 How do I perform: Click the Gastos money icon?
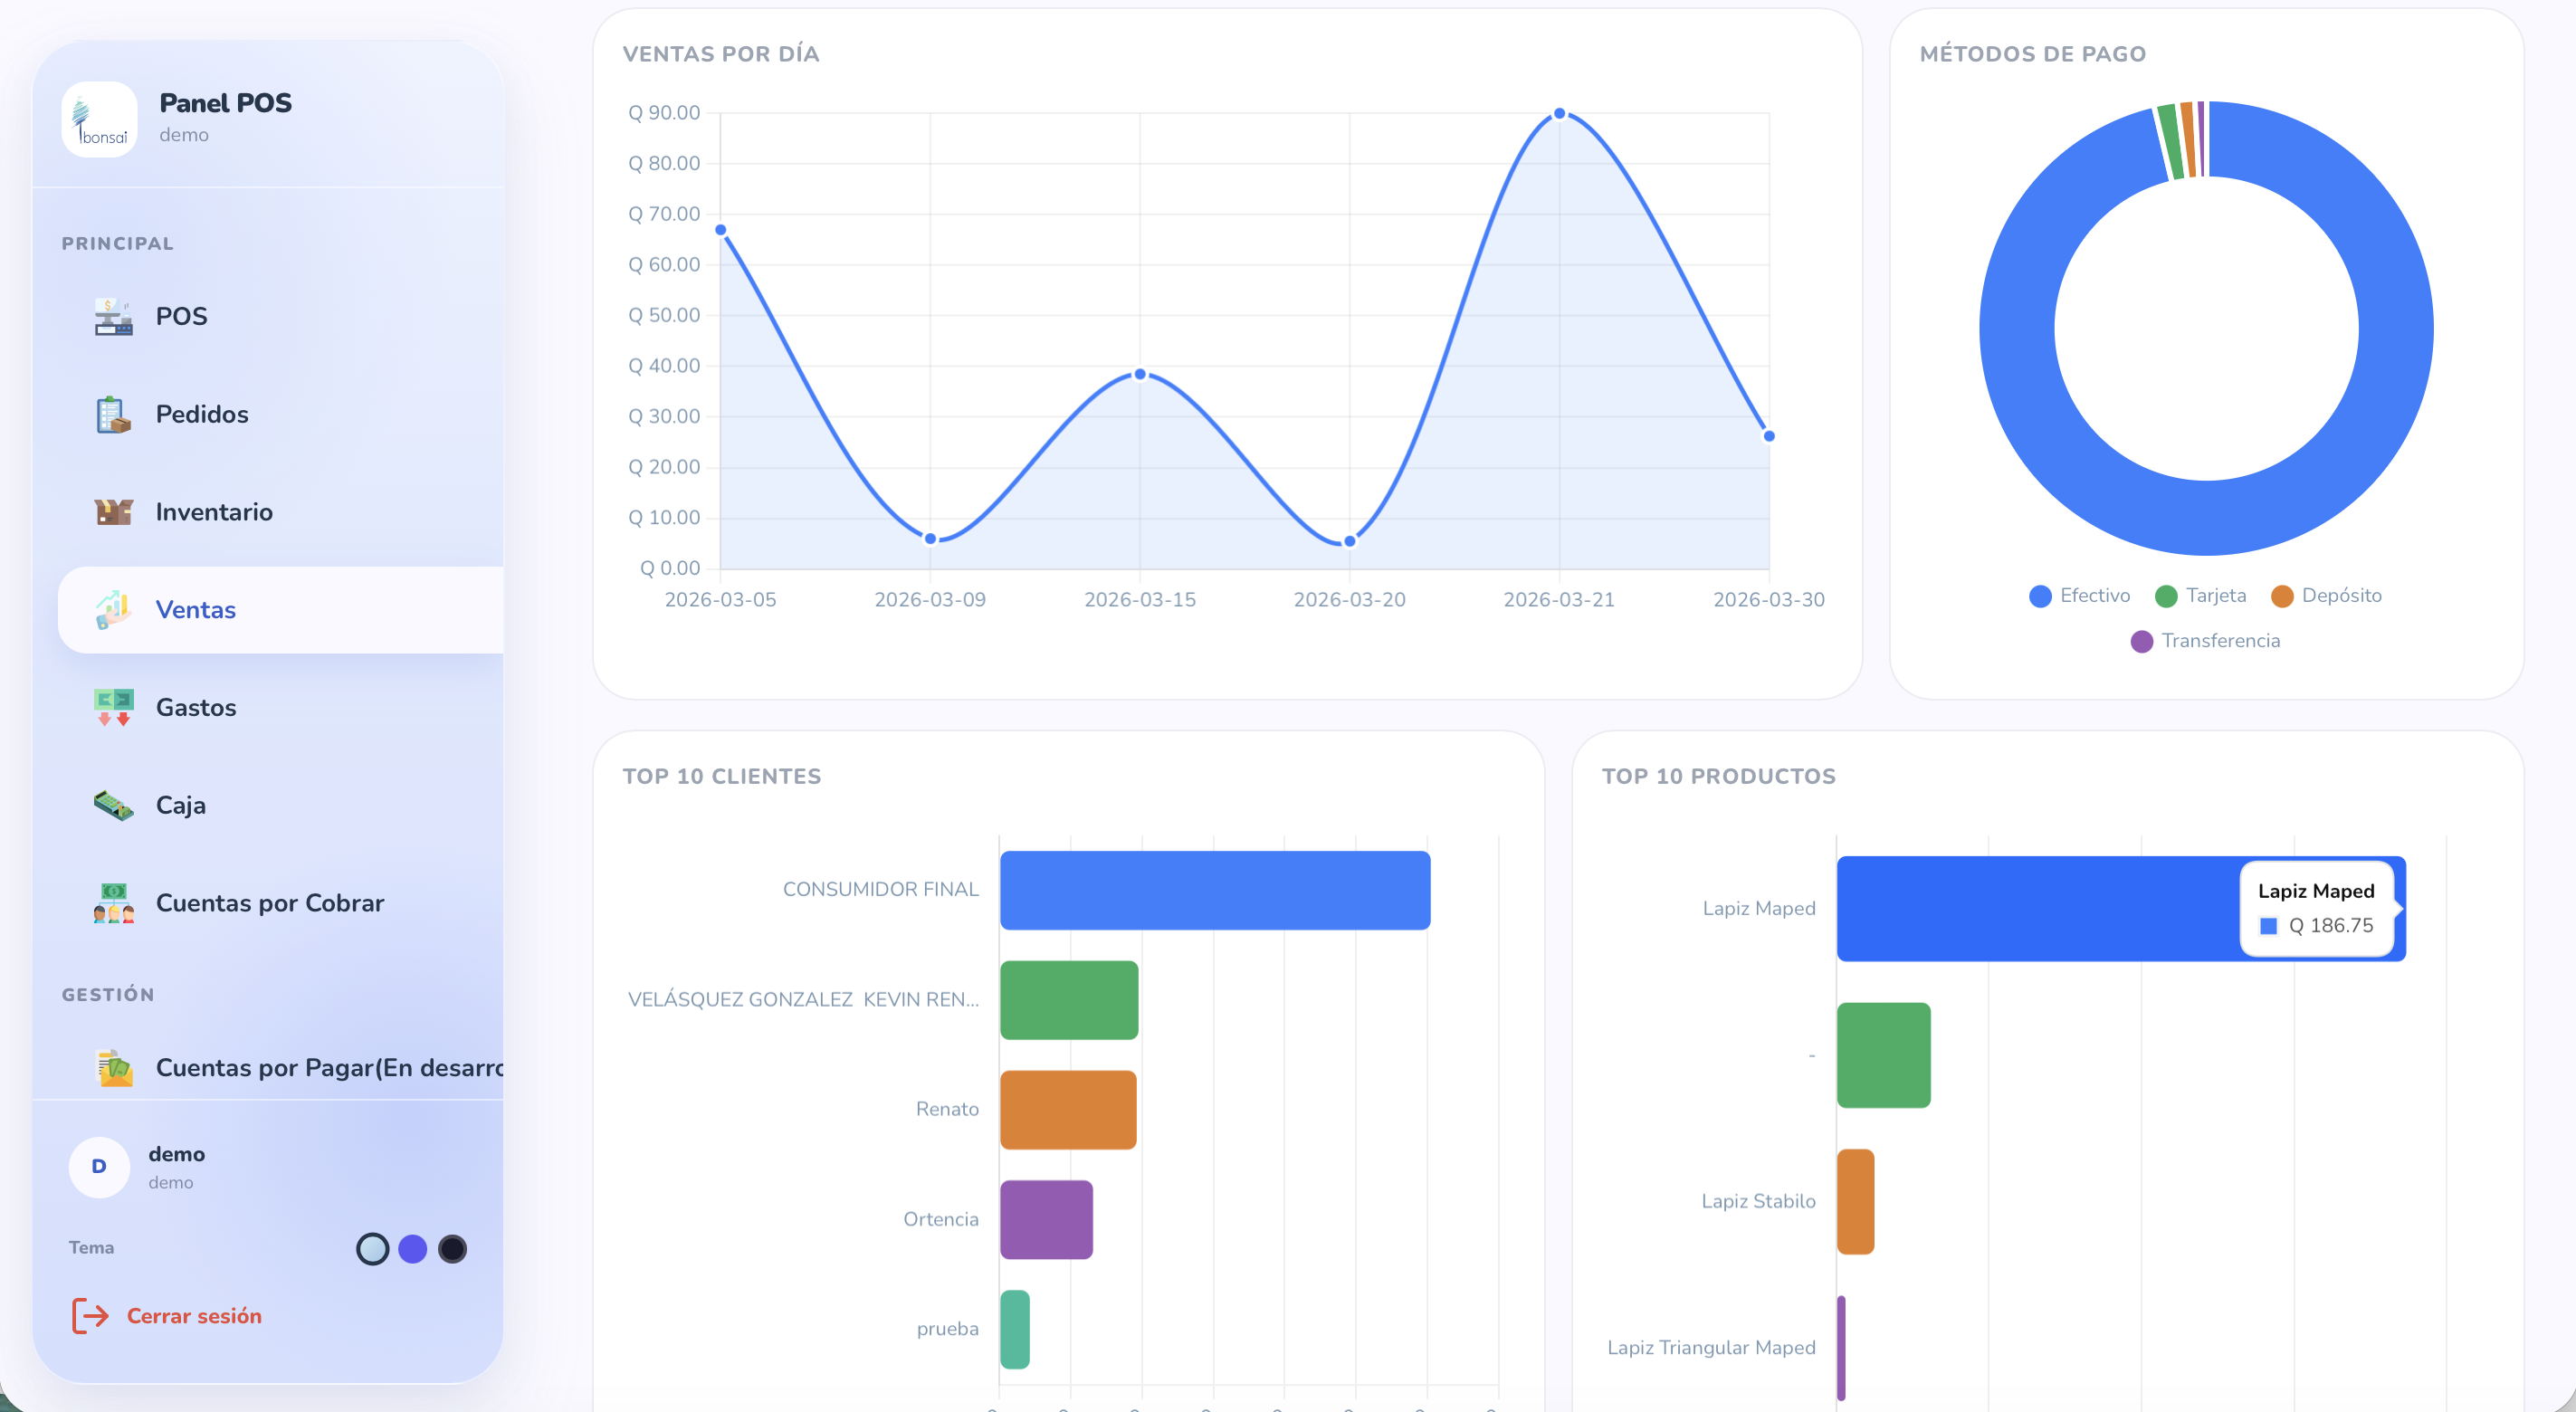[x=113, y=707]
